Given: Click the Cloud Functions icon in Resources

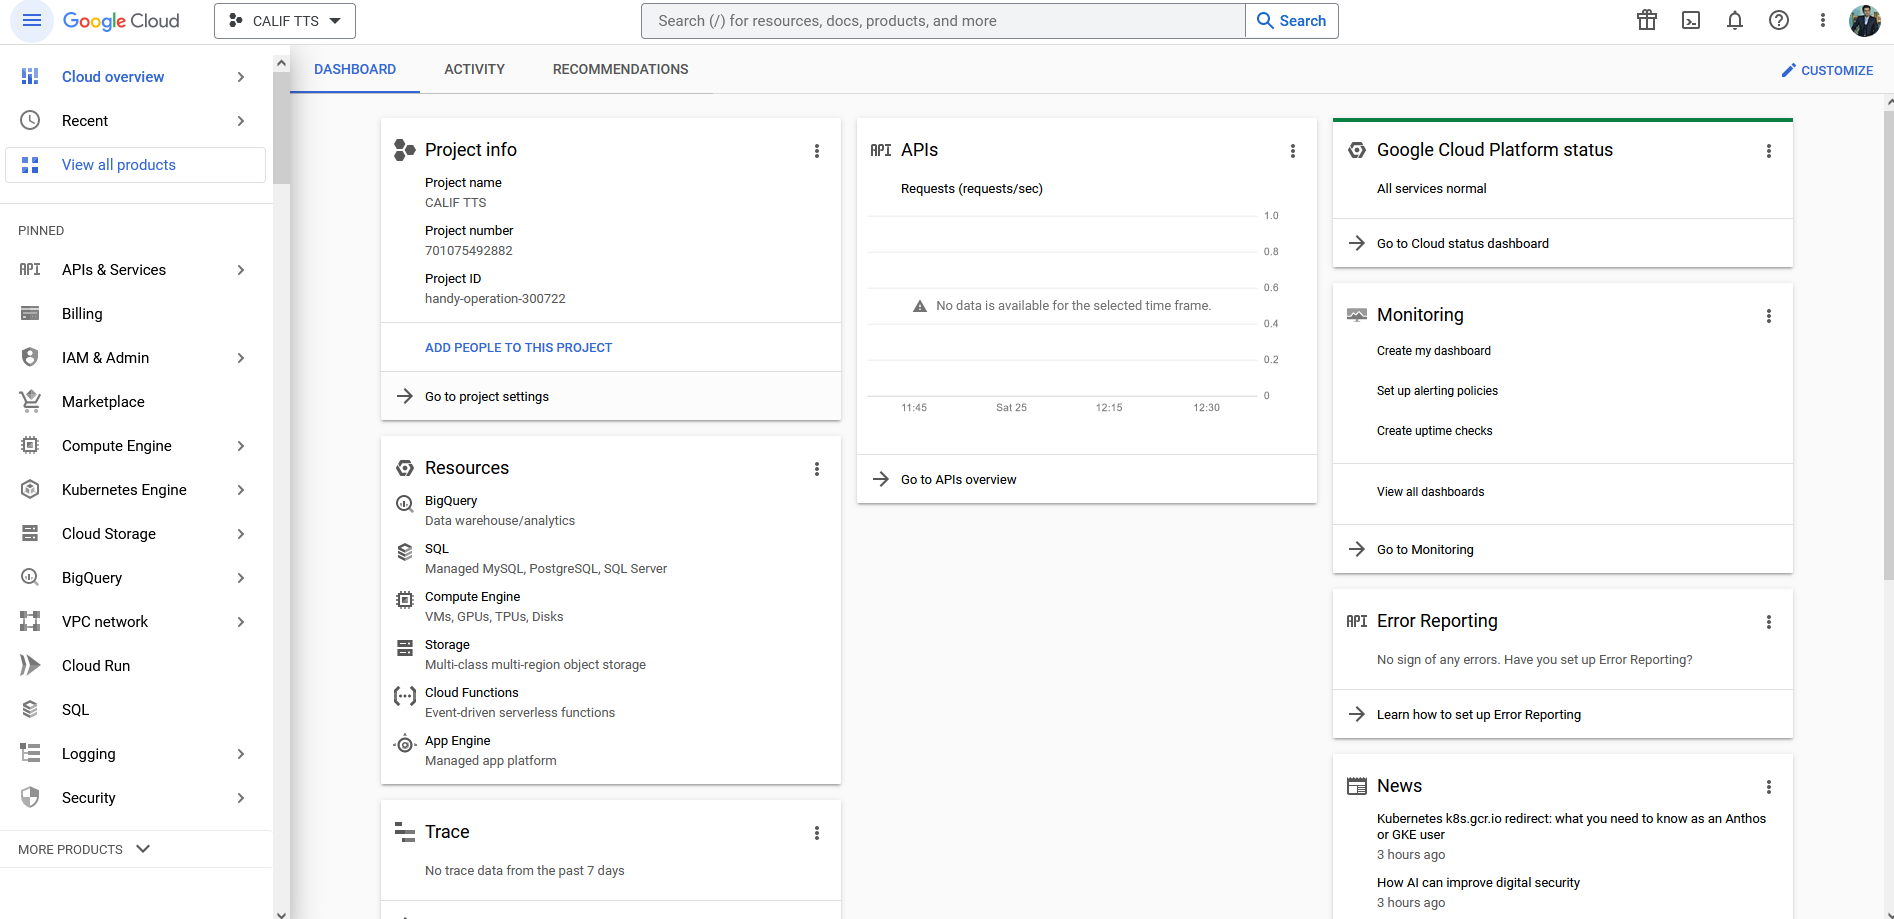Looking at the screenshot, I should tap(405, 696).
